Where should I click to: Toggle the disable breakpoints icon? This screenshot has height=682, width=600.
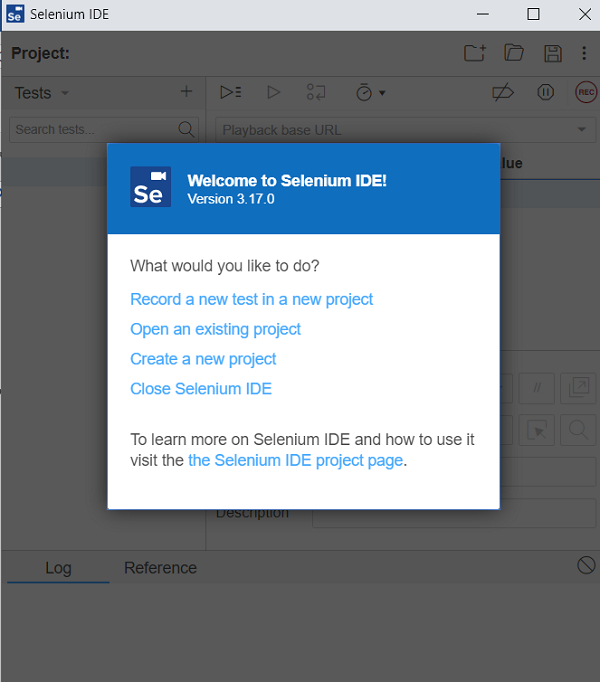coord(503,92)
